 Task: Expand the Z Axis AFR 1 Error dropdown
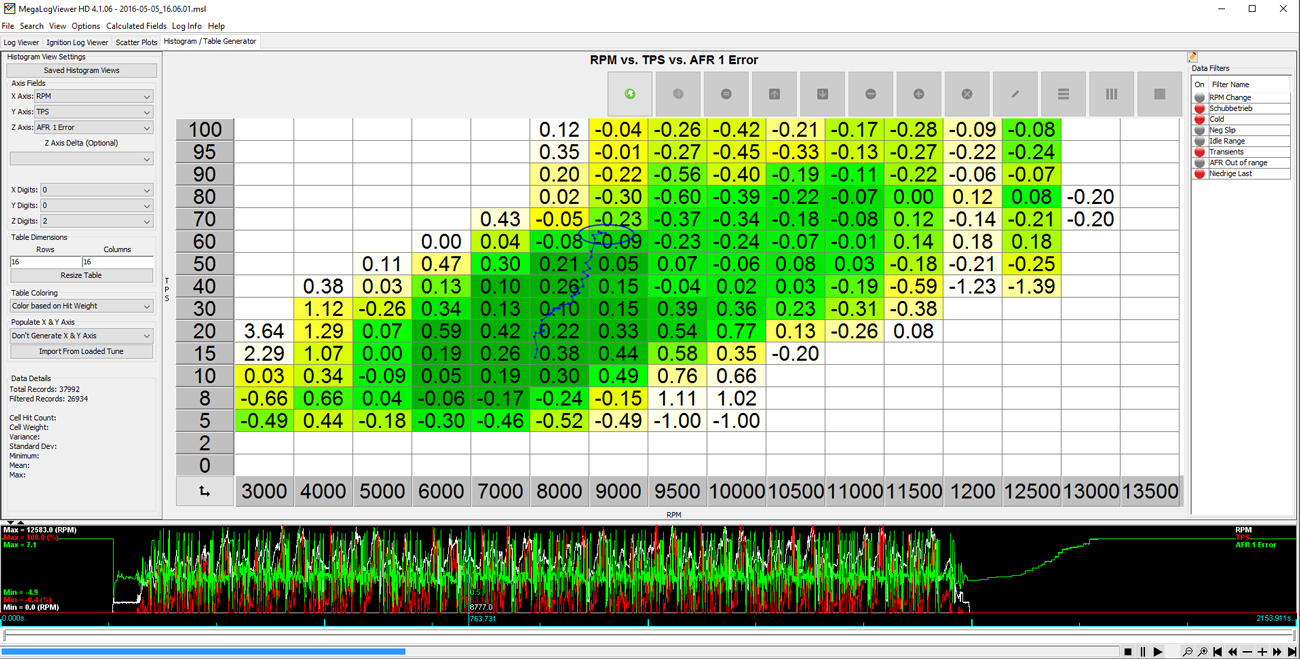[94, 128]
